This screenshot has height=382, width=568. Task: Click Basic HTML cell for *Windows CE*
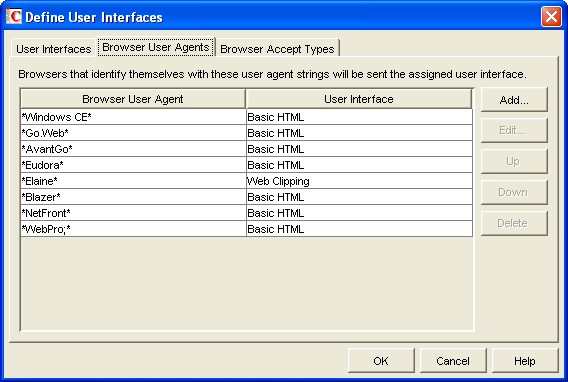point(359,117)
